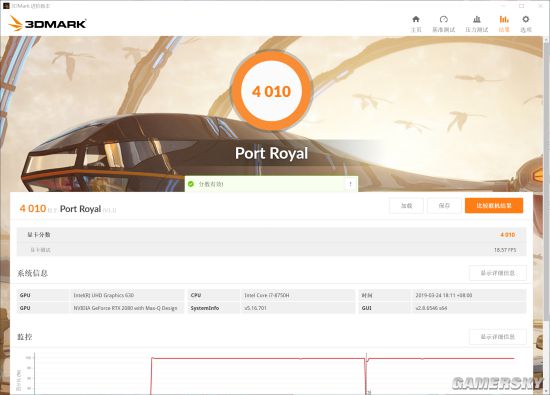Click the Load button in result header
The width and height of the screenshot is (550, 395).
pyautogui.click(x=406, y=206)
